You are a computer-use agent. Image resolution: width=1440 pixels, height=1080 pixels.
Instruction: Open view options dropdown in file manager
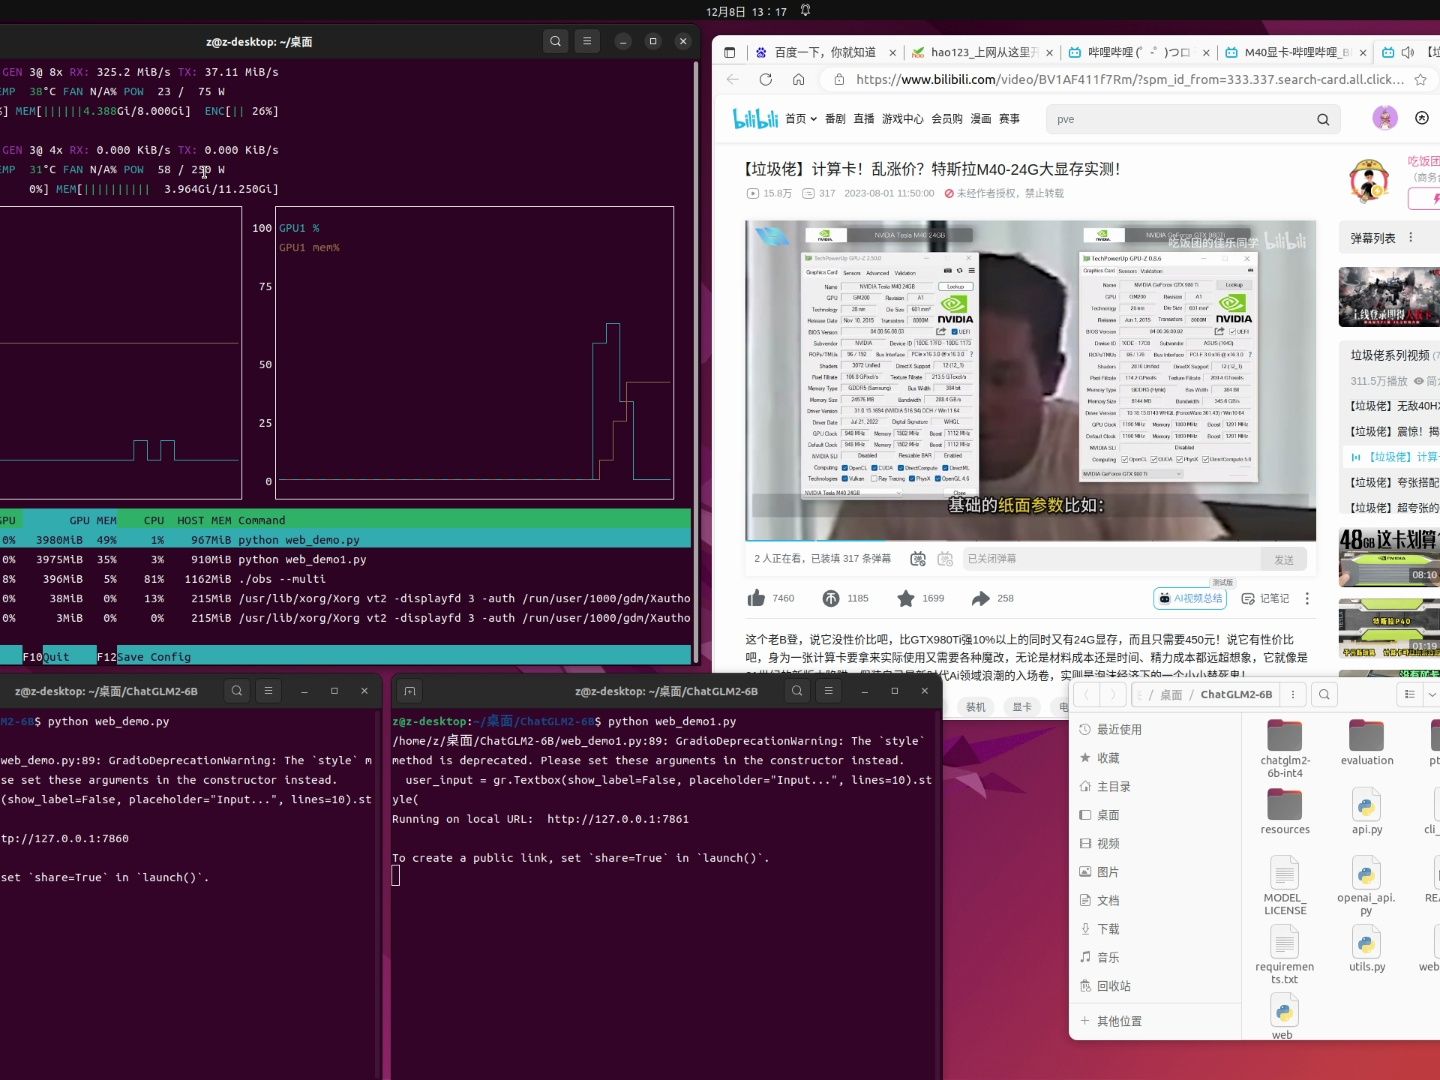tap(1432, 694)
